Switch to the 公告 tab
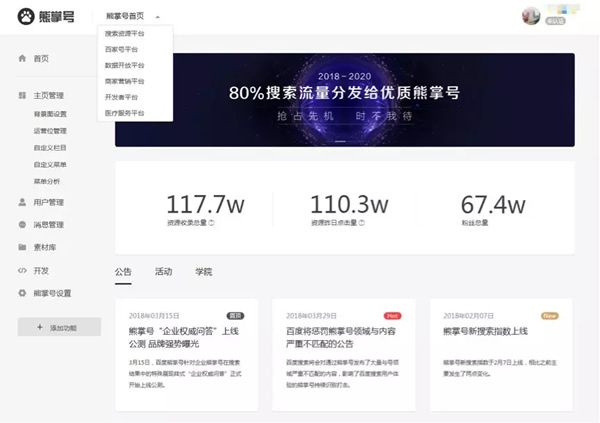The image size is (600, 423). [123, 272]
